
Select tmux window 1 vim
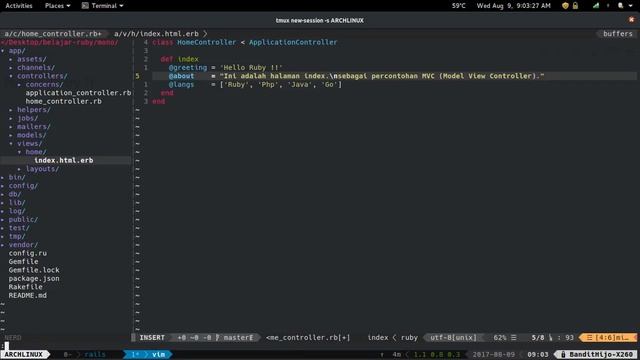[x=148, y=354]
